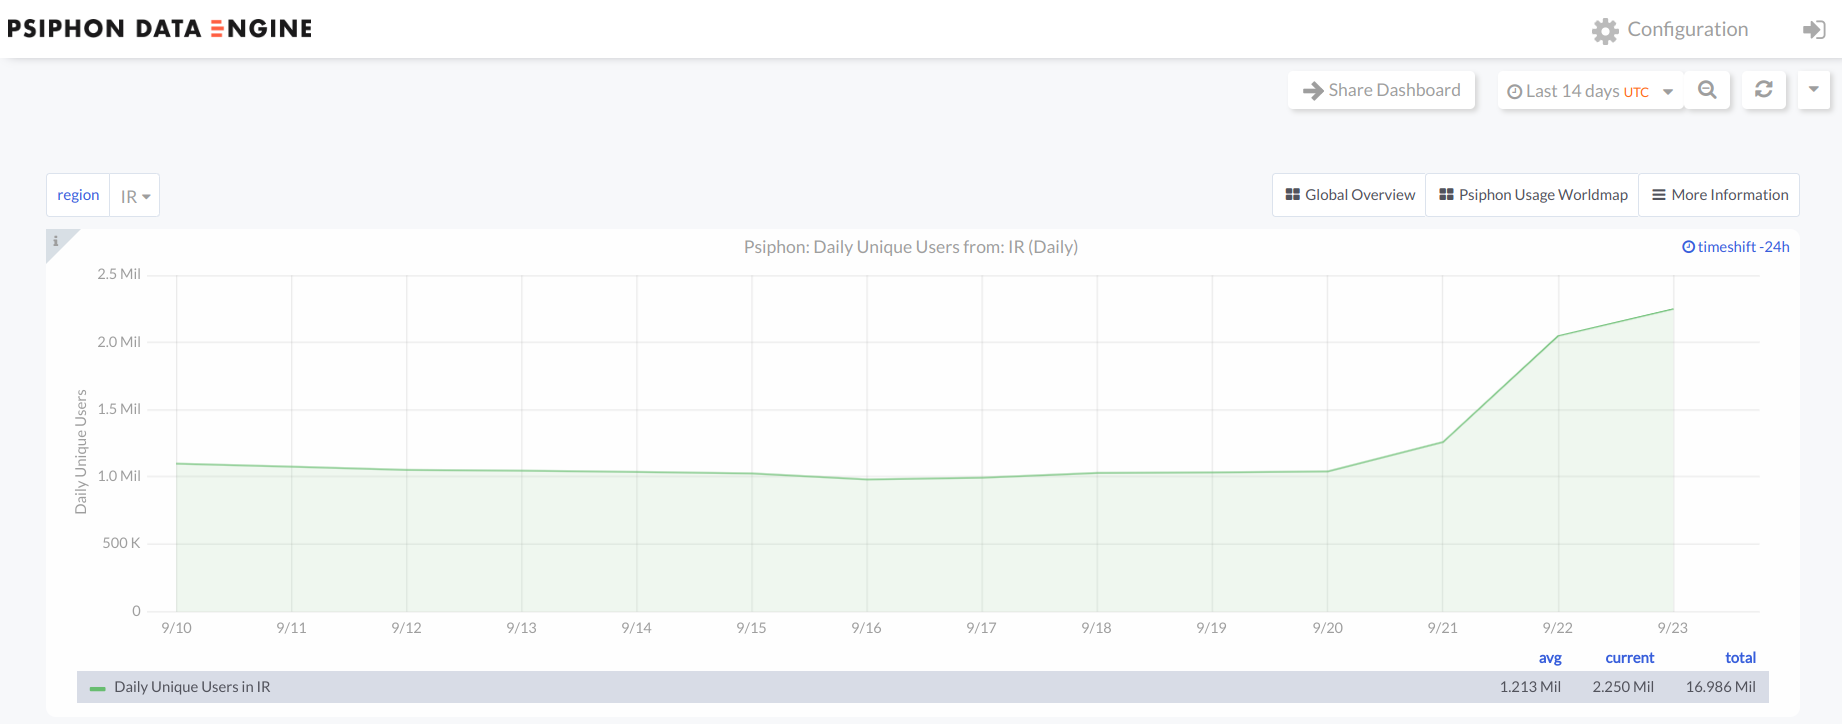Click the Share Dashboard button
This screenshot has height=724, width=1842.
(1381, 90)
